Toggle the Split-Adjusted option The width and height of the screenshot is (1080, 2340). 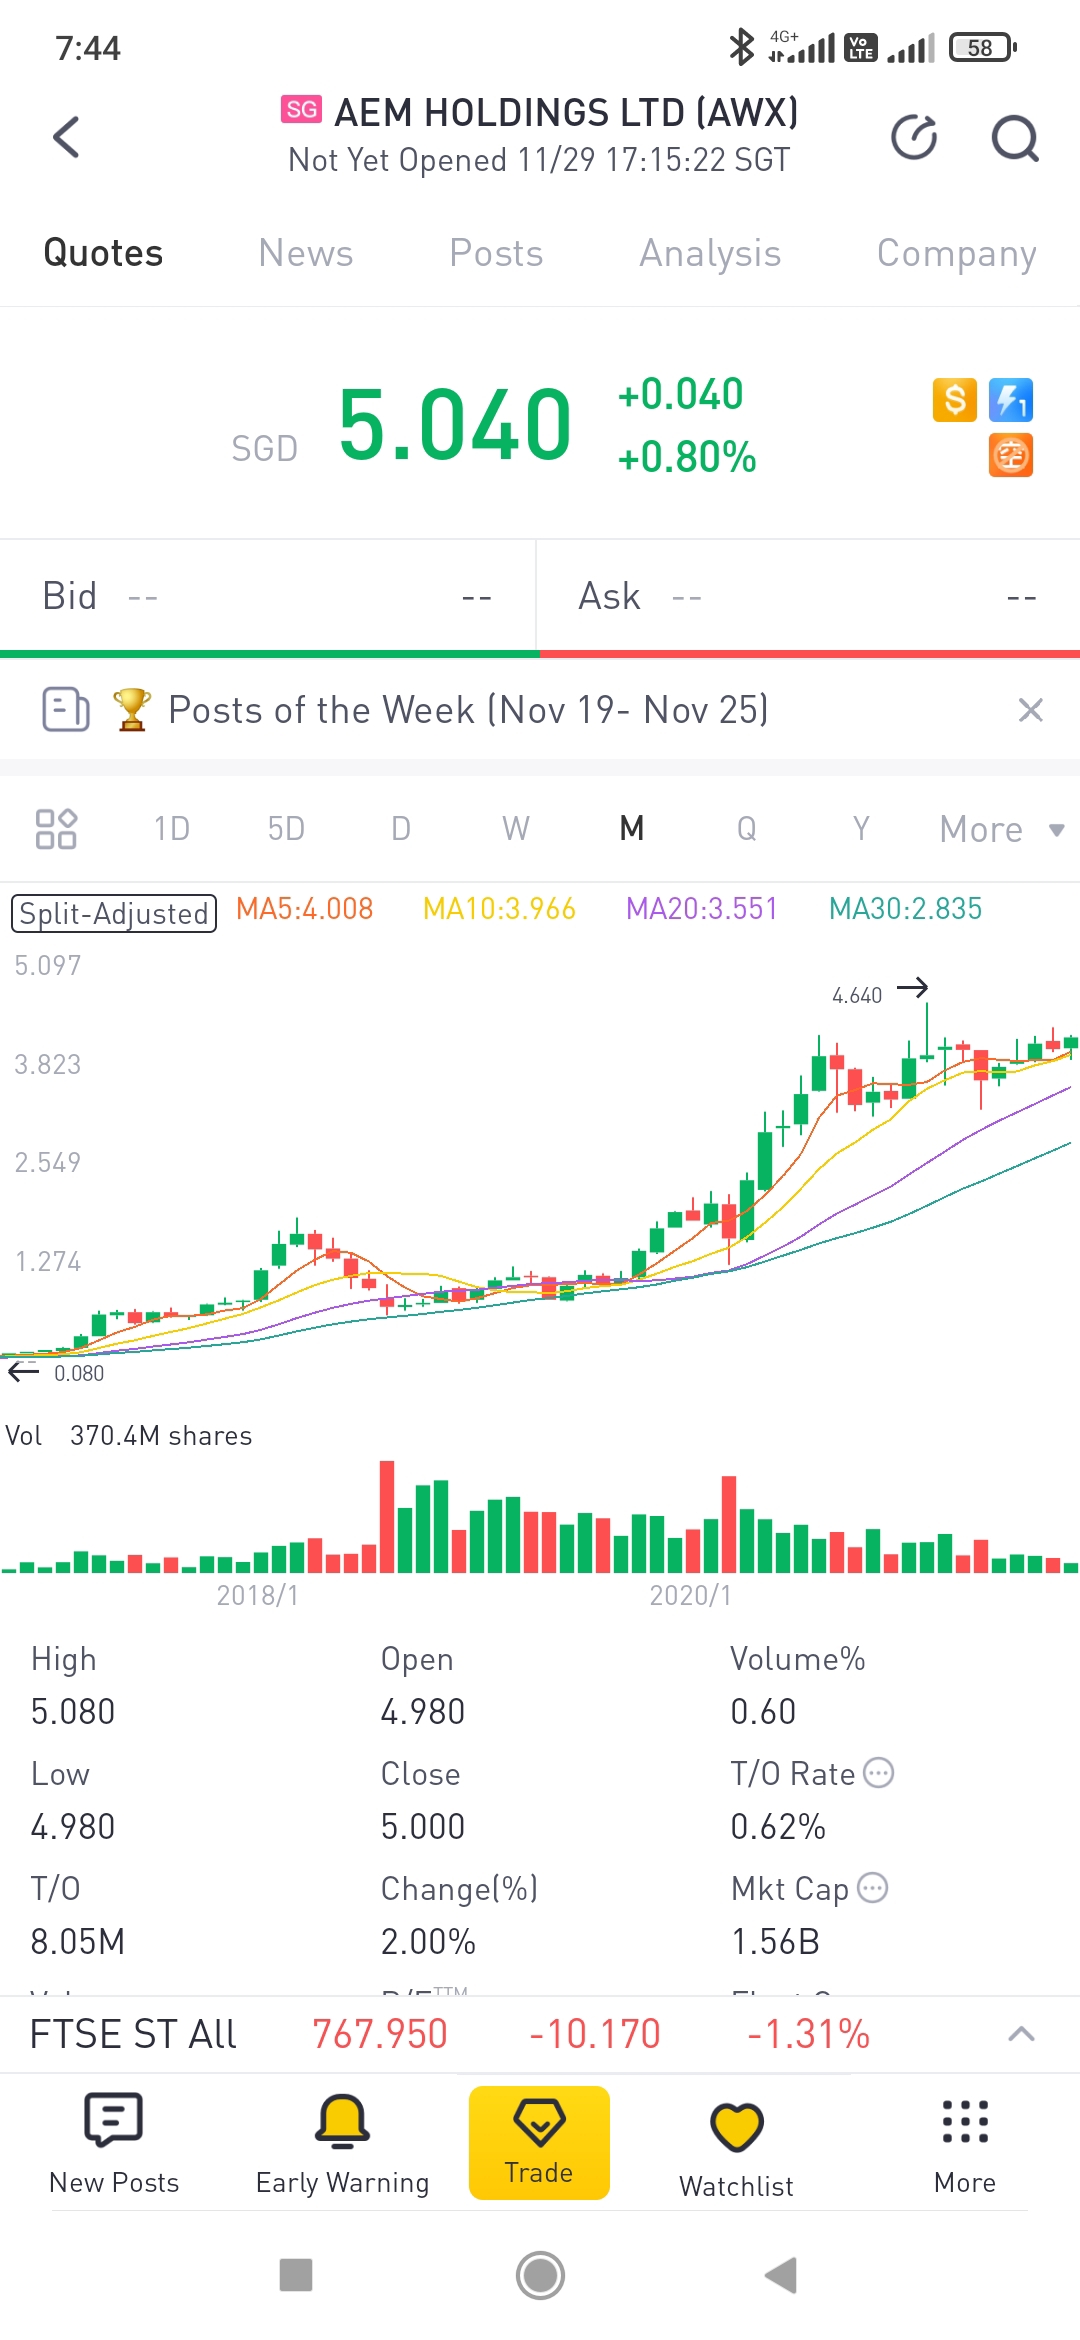pos(114,913)
